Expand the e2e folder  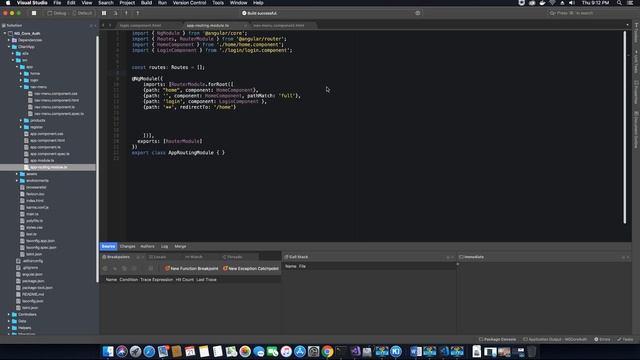pos(13,53)
